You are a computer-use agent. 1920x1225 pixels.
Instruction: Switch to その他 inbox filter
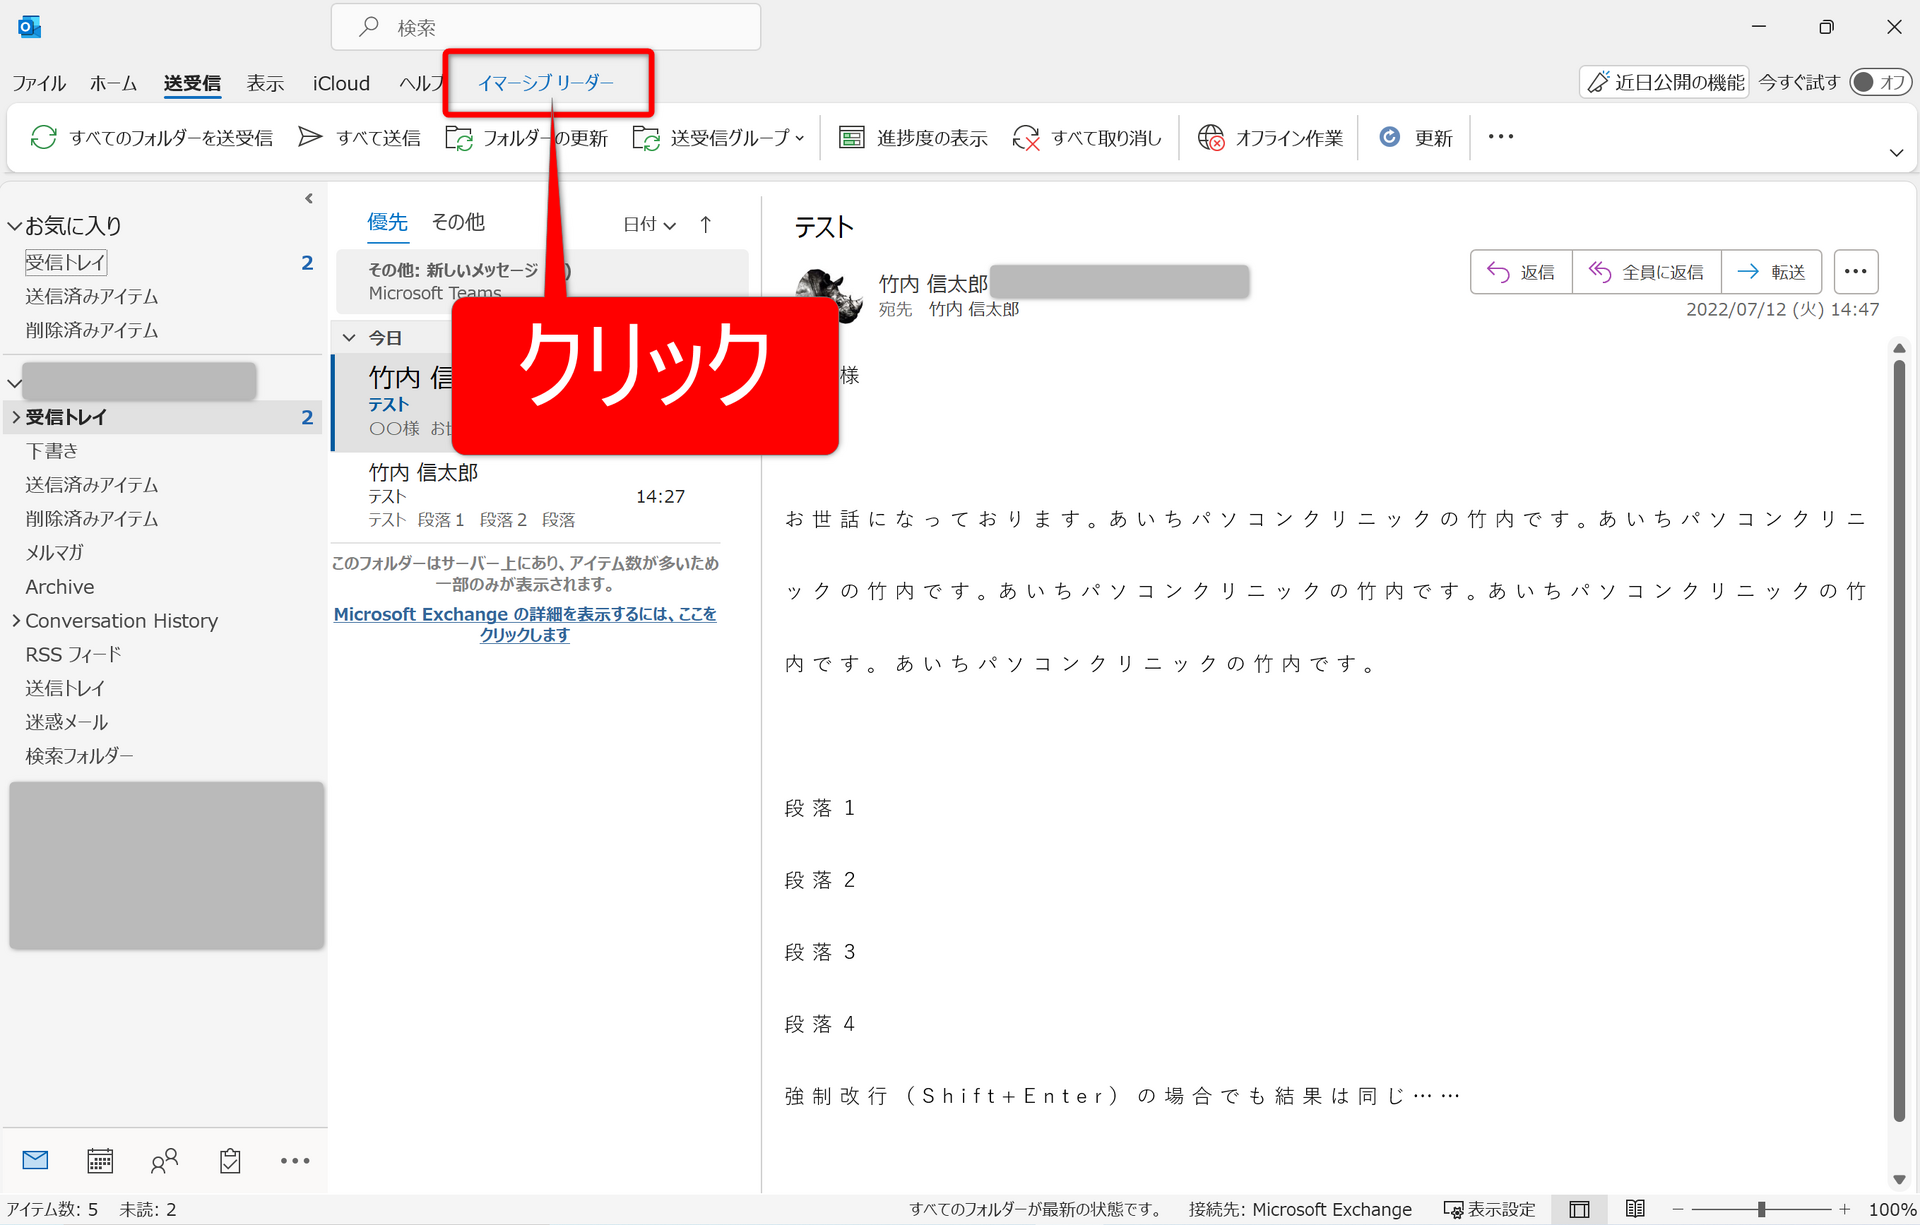pos(458,222)
